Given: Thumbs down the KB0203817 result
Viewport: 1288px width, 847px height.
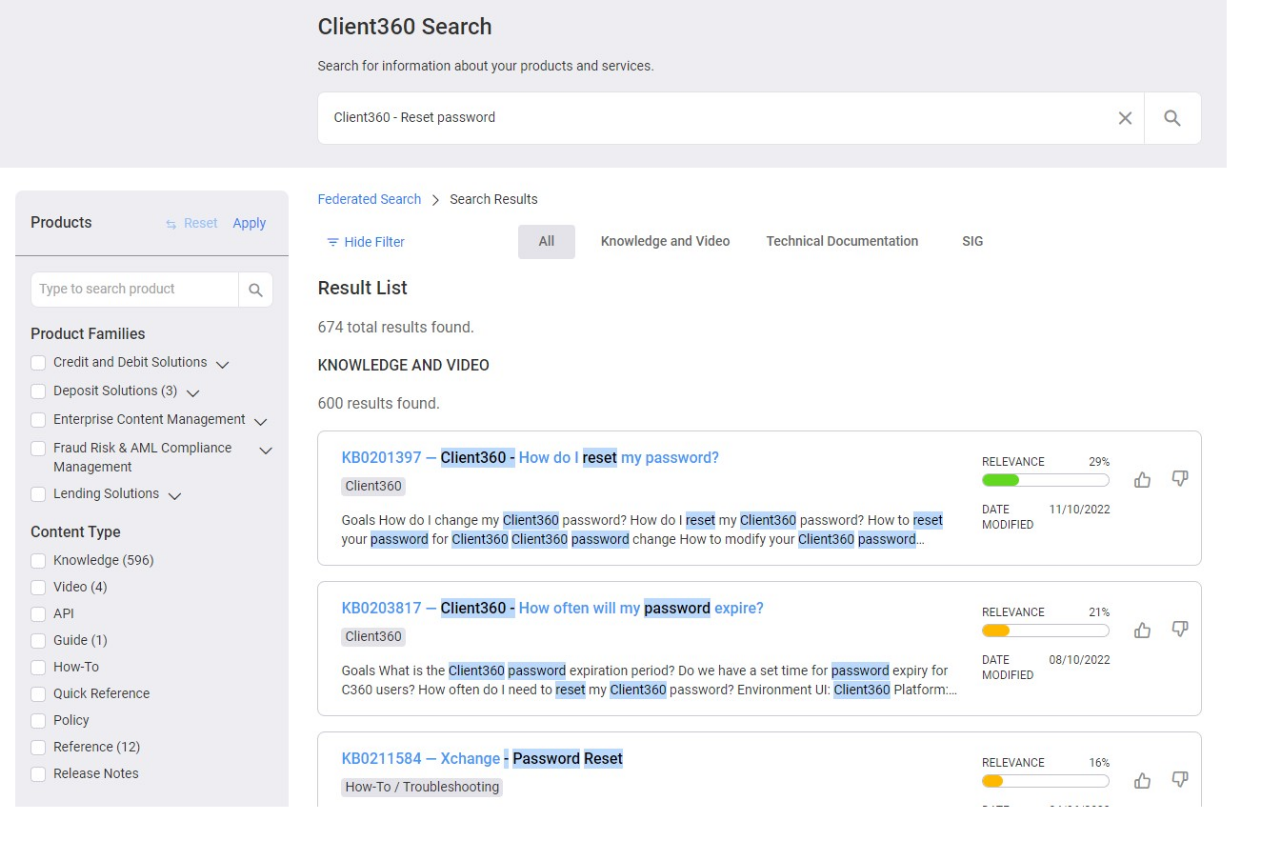Looking at the screenshot, I should coord(1180,629).
